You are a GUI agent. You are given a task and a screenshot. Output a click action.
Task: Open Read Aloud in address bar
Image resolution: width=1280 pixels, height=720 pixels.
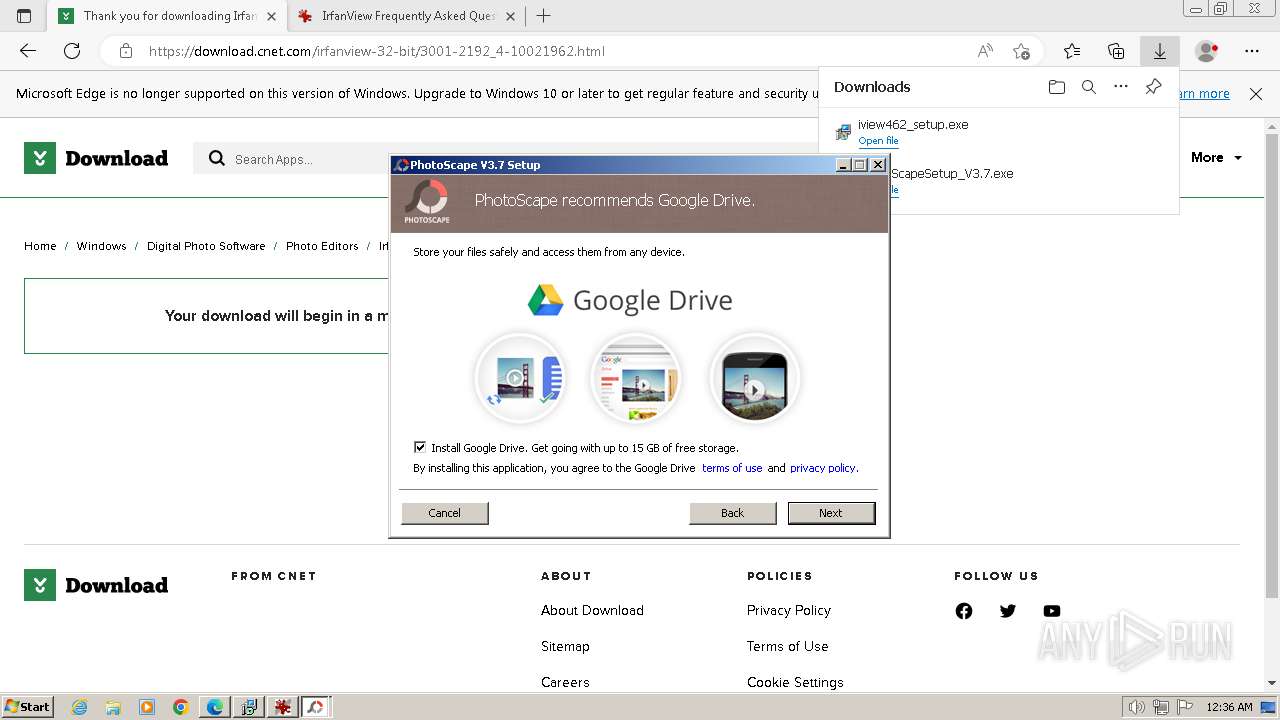985,51
